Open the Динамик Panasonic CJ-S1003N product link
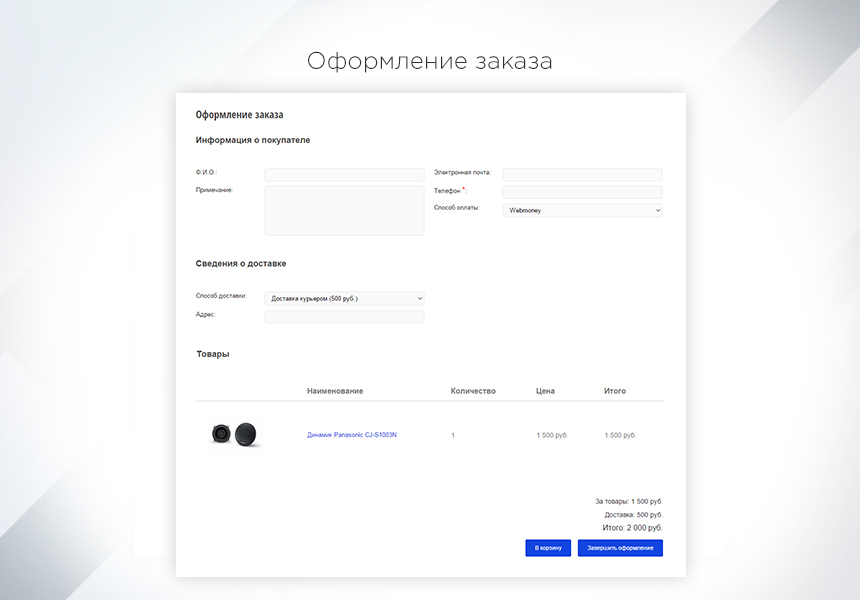Viewport: 860px width, 600px height. click(352, 435)
